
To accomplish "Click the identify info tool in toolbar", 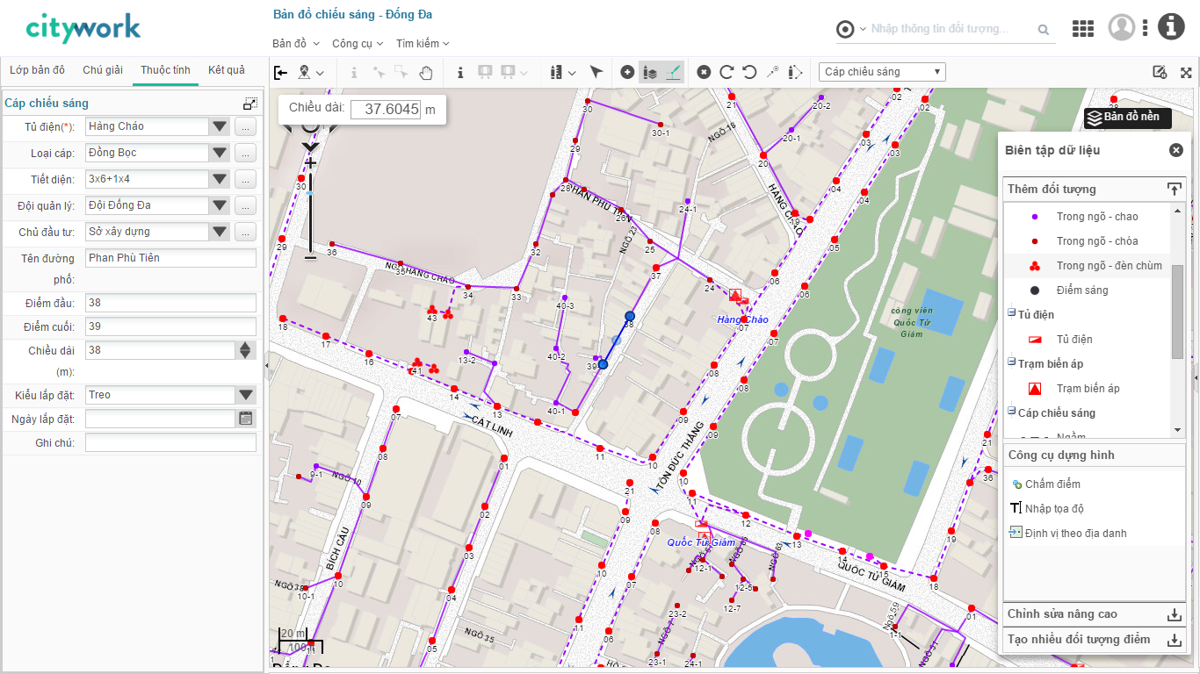I will pos(460,72).
